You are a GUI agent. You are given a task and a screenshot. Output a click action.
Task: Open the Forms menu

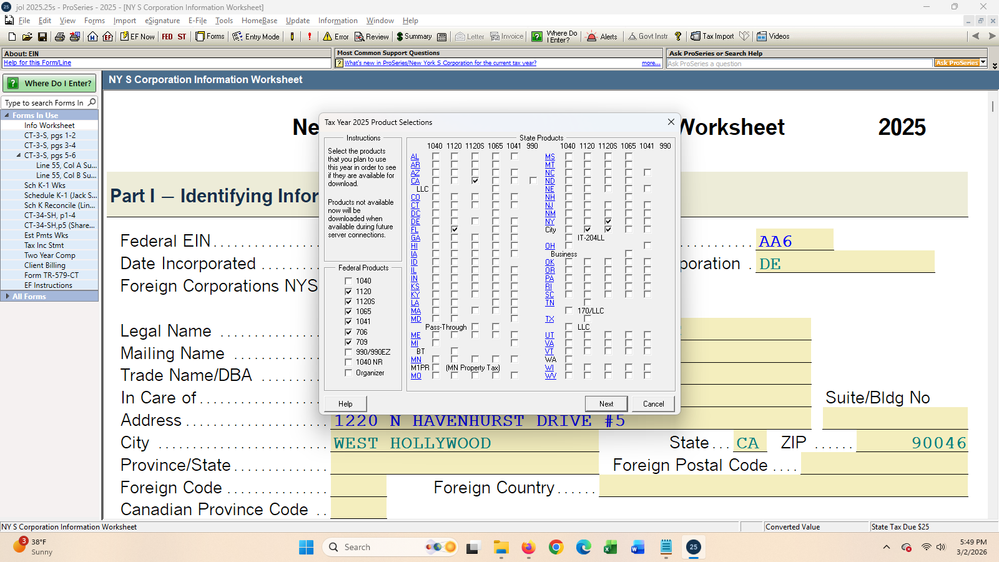click(x=94, y=20)
